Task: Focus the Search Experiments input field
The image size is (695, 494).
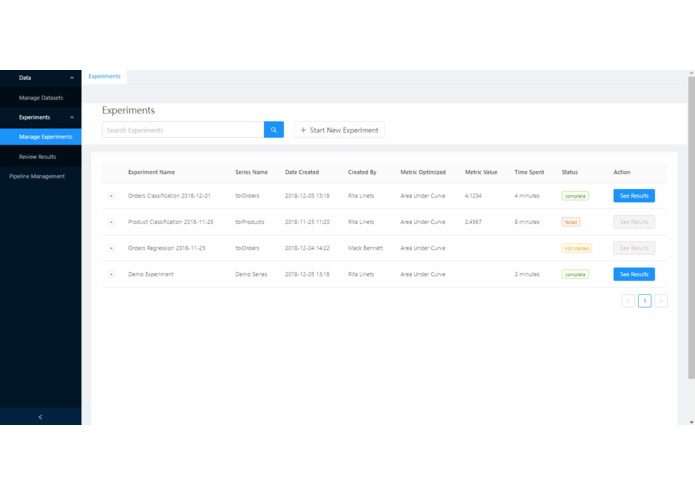Action: [183, 130]
